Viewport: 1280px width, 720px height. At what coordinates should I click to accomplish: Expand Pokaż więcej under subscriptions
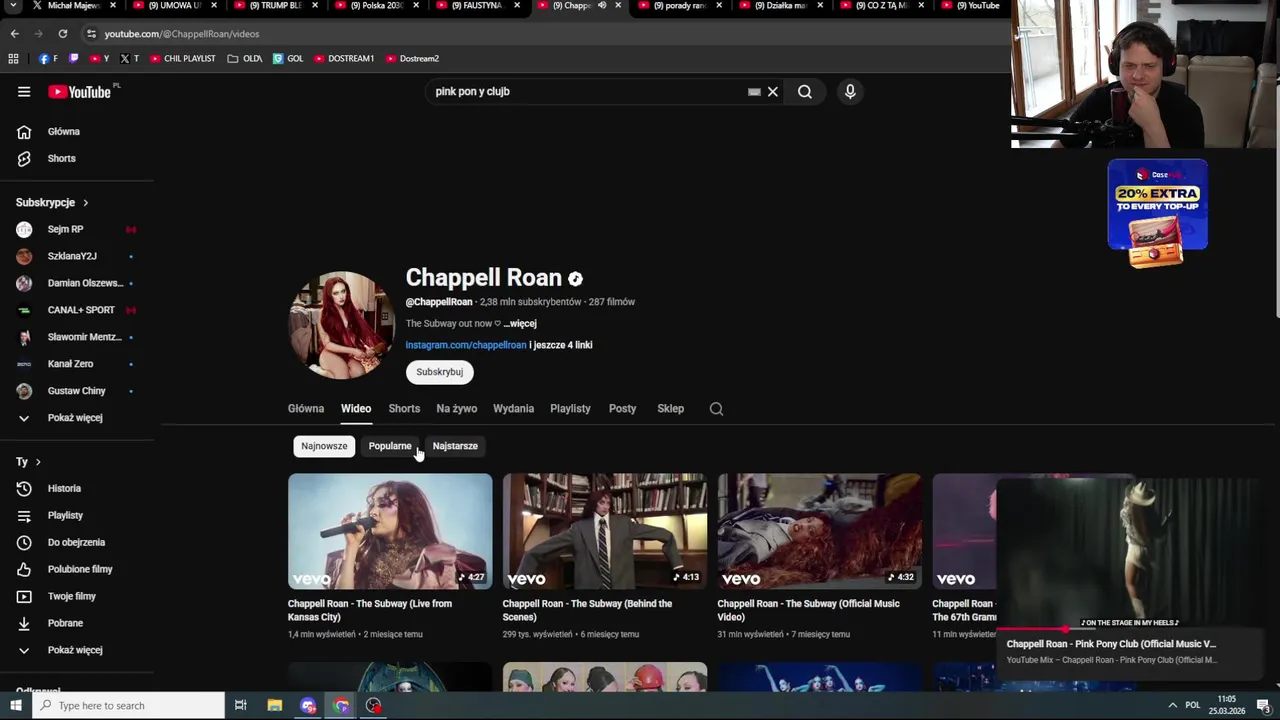click(77, 418)
